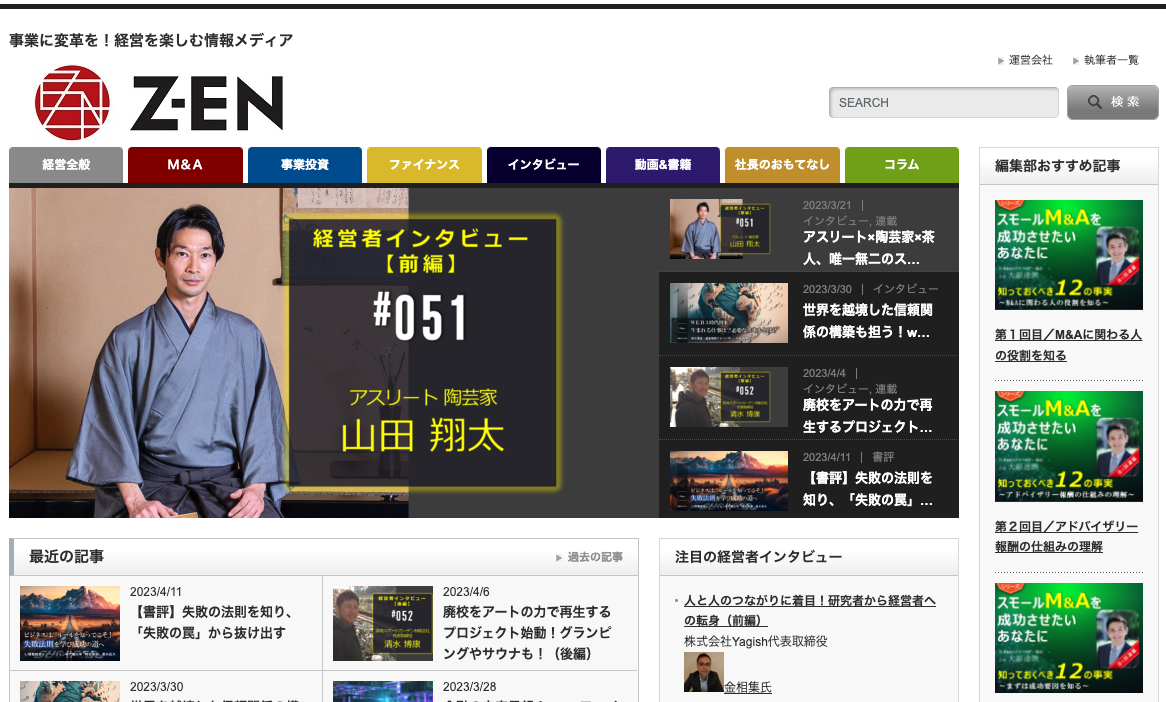Click the 最近の記事 section heading
The image size is (1166, 702).
pyautogui.click(x=66, y=556)
